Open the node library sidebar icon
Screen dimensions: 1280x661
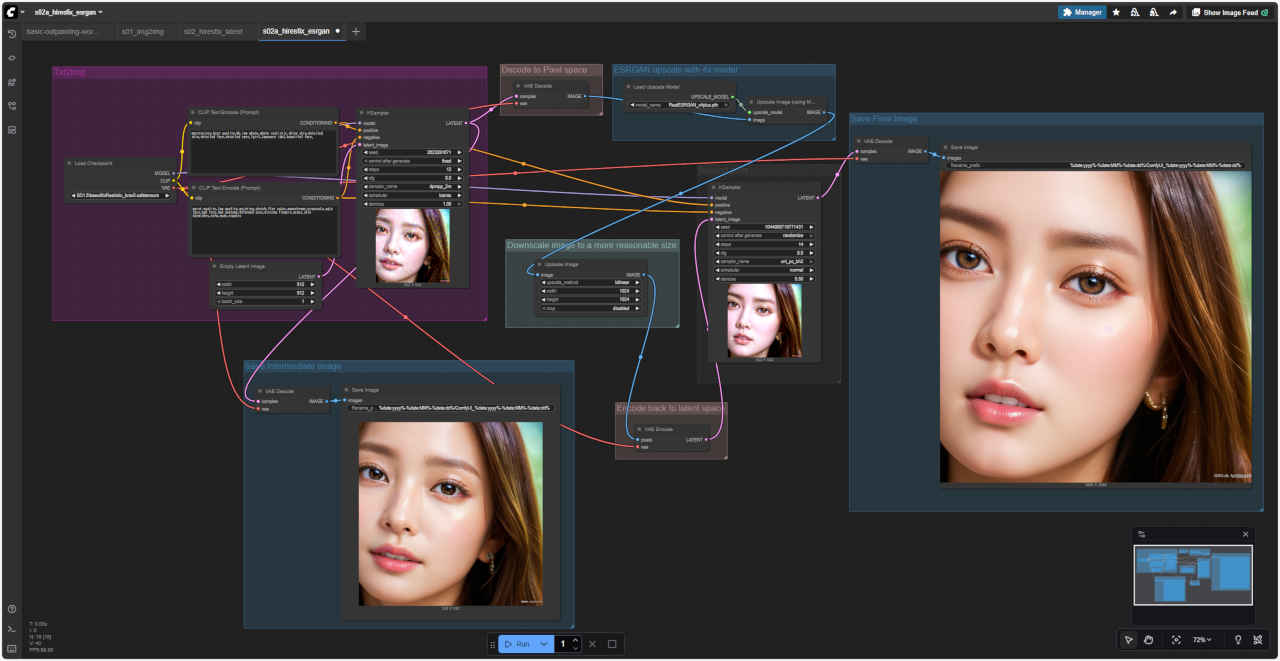[x=12, y=58]
